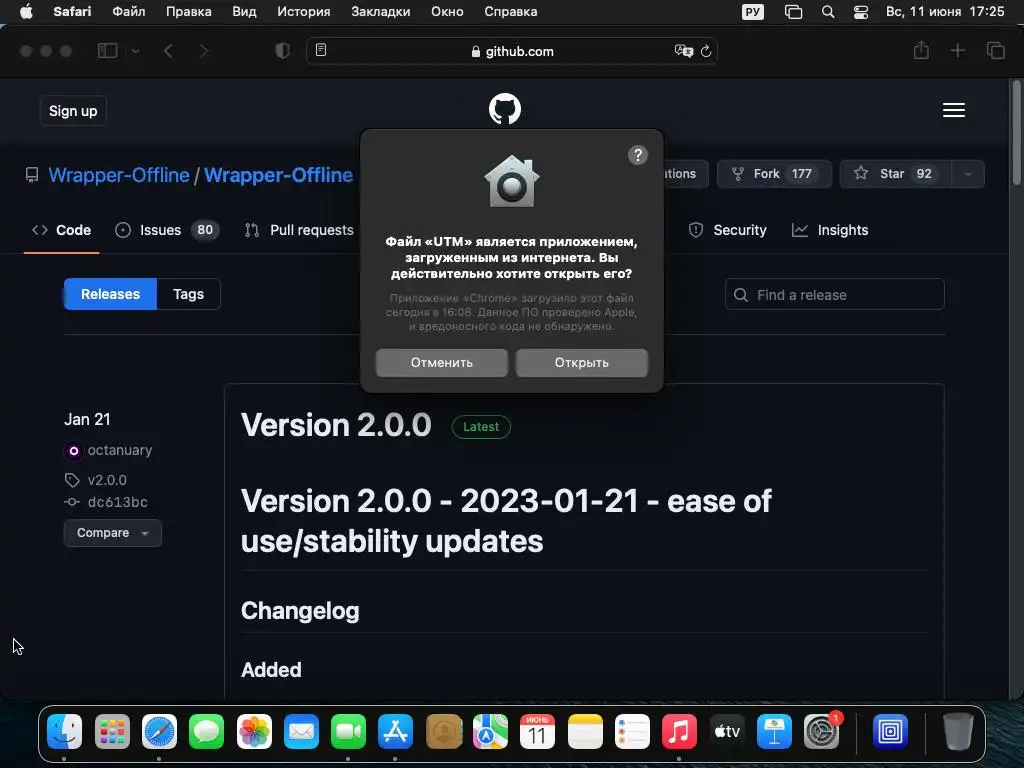The image size is (1024, 768).
Task: Open FaceTime from the Dock
Action: (x=348, y=731)
